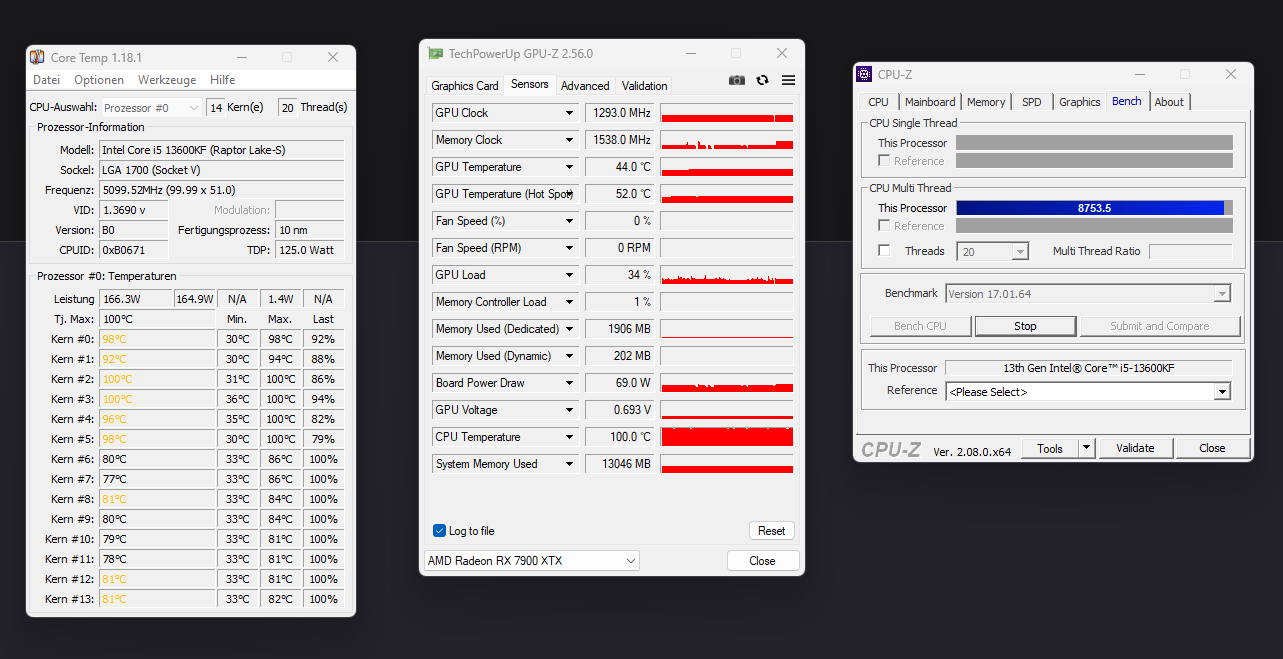Click the GPU Load sensor graph
The image size is (1283, 659).
727,275
